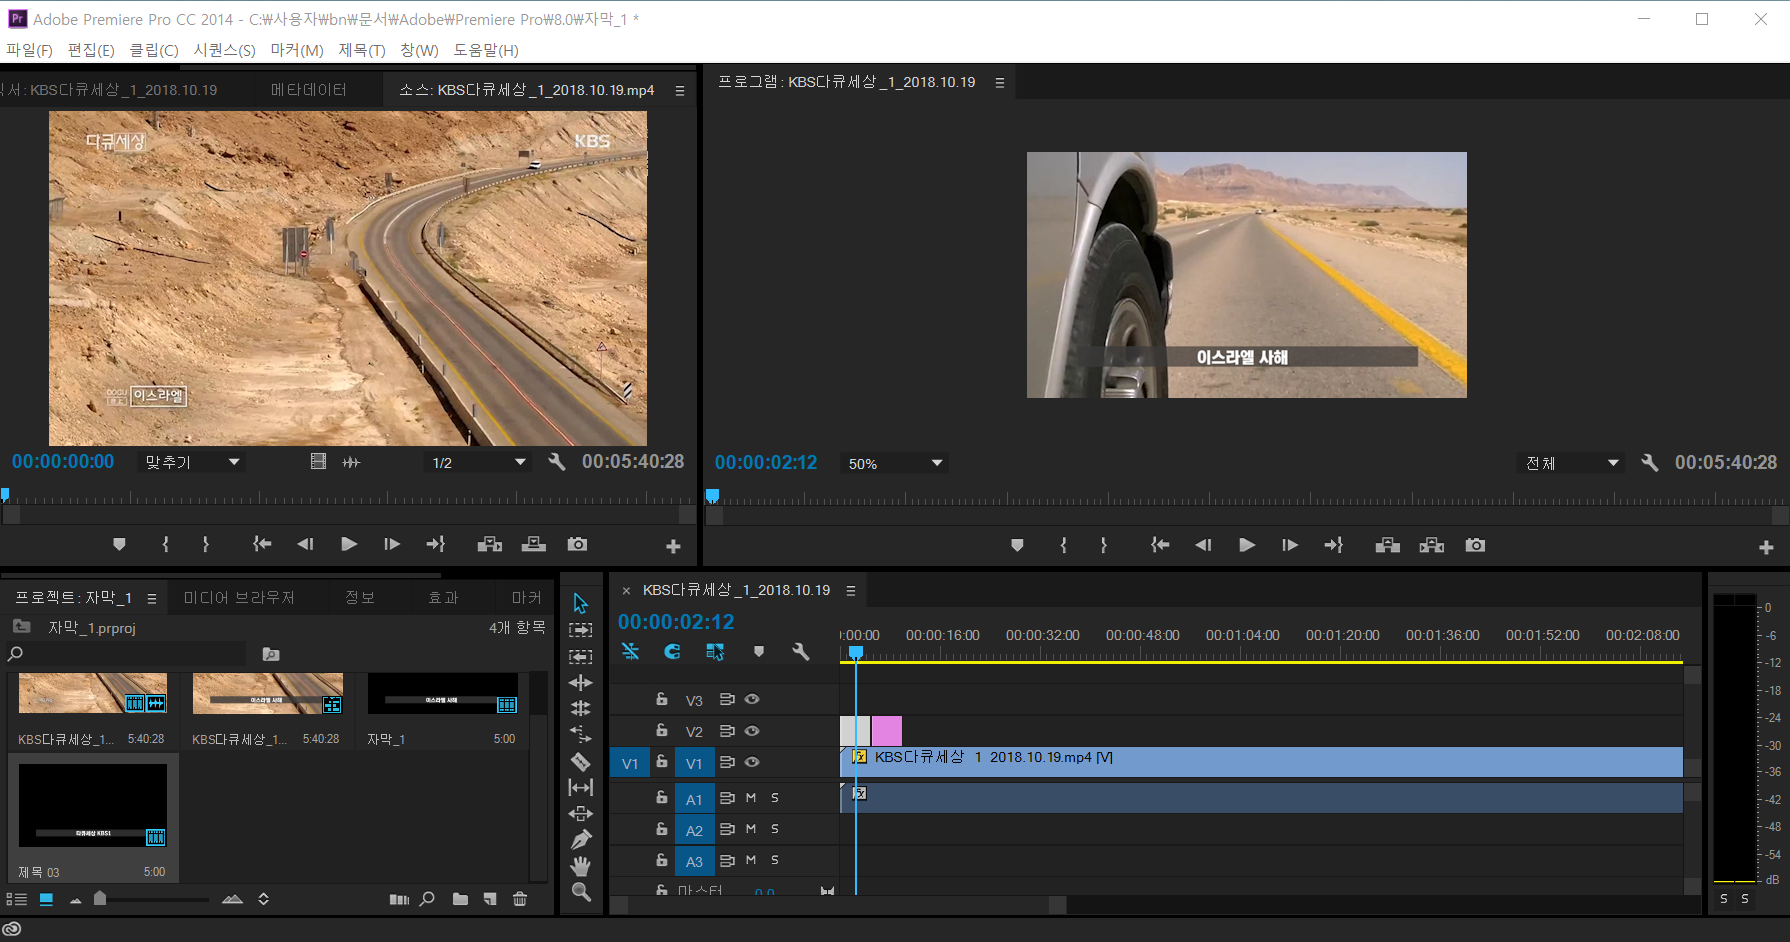Screen dimensions: 1790x942
Task: Click Overwrite button in Source monitor
Action: 534,544
